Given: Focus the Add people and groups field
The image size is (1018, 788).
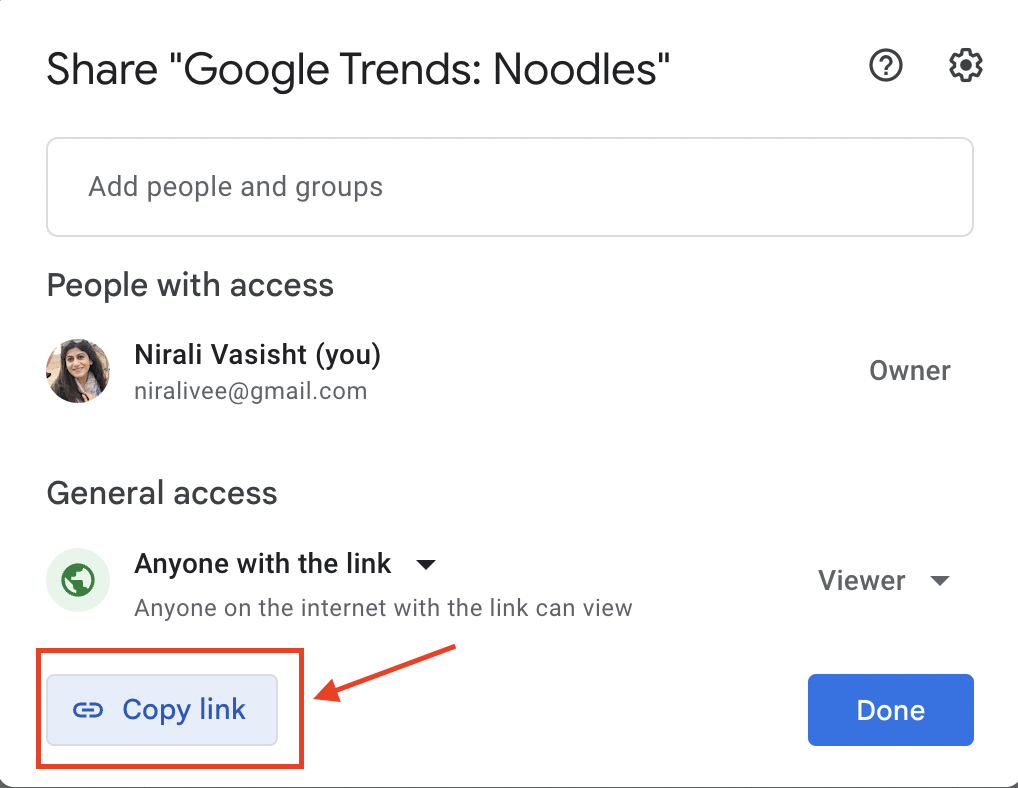Looking at the screenshot, I should pyautogui.click(x=510, y=187).
